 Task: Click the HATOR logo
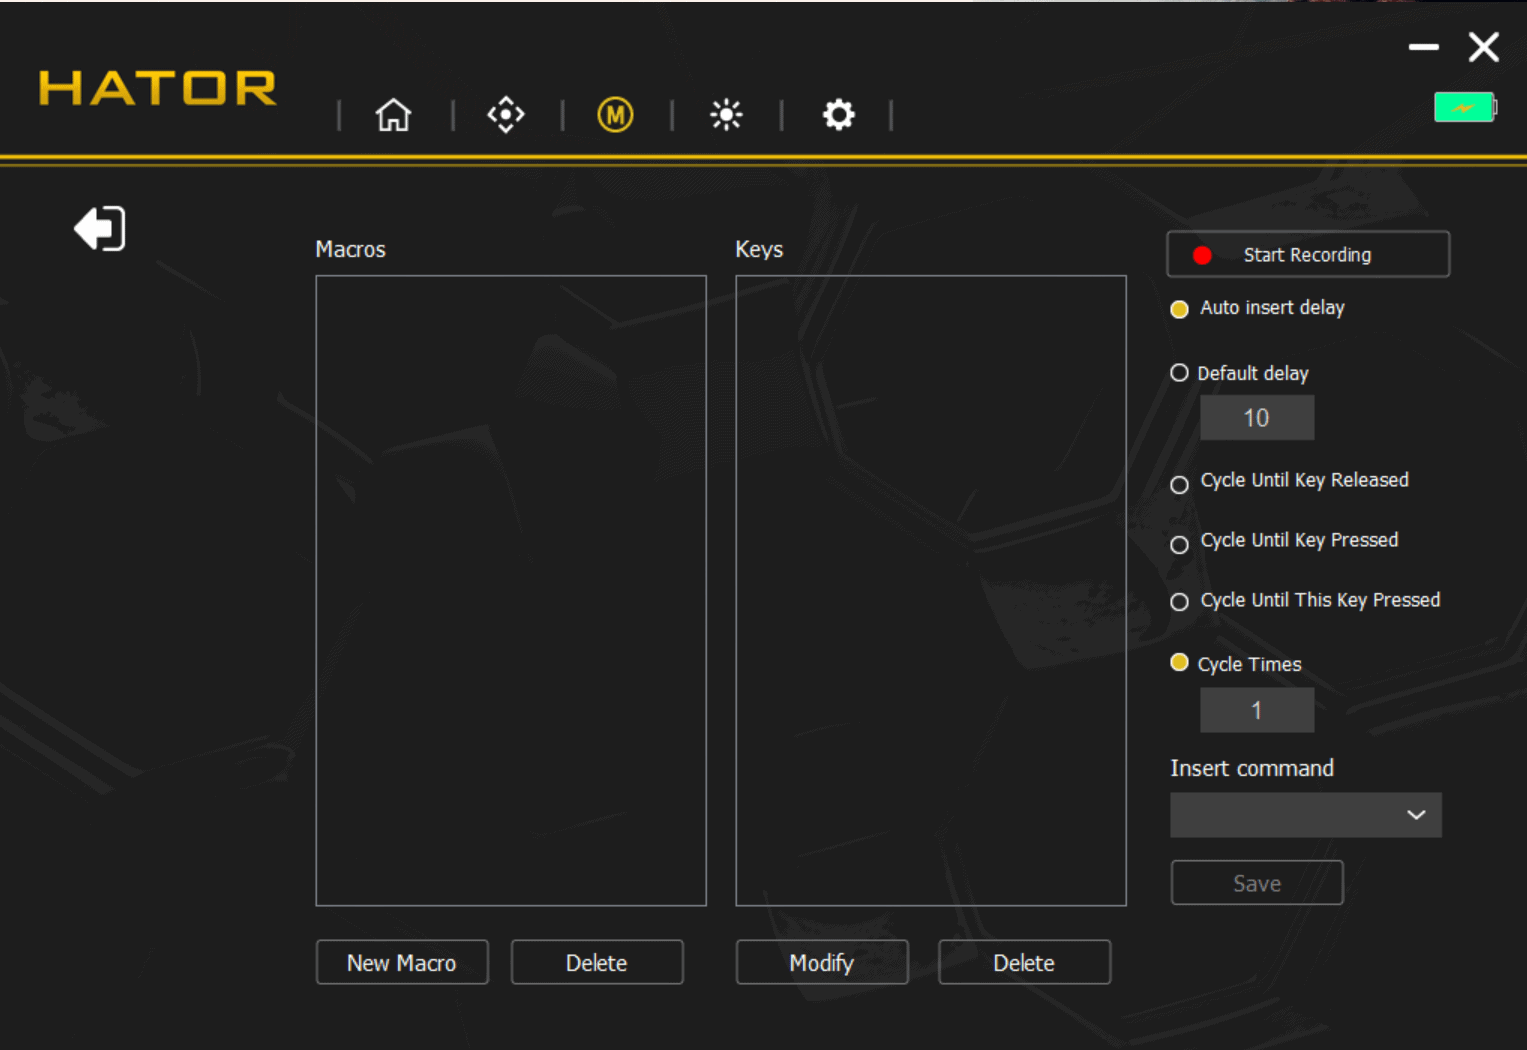tap(157, 88)
